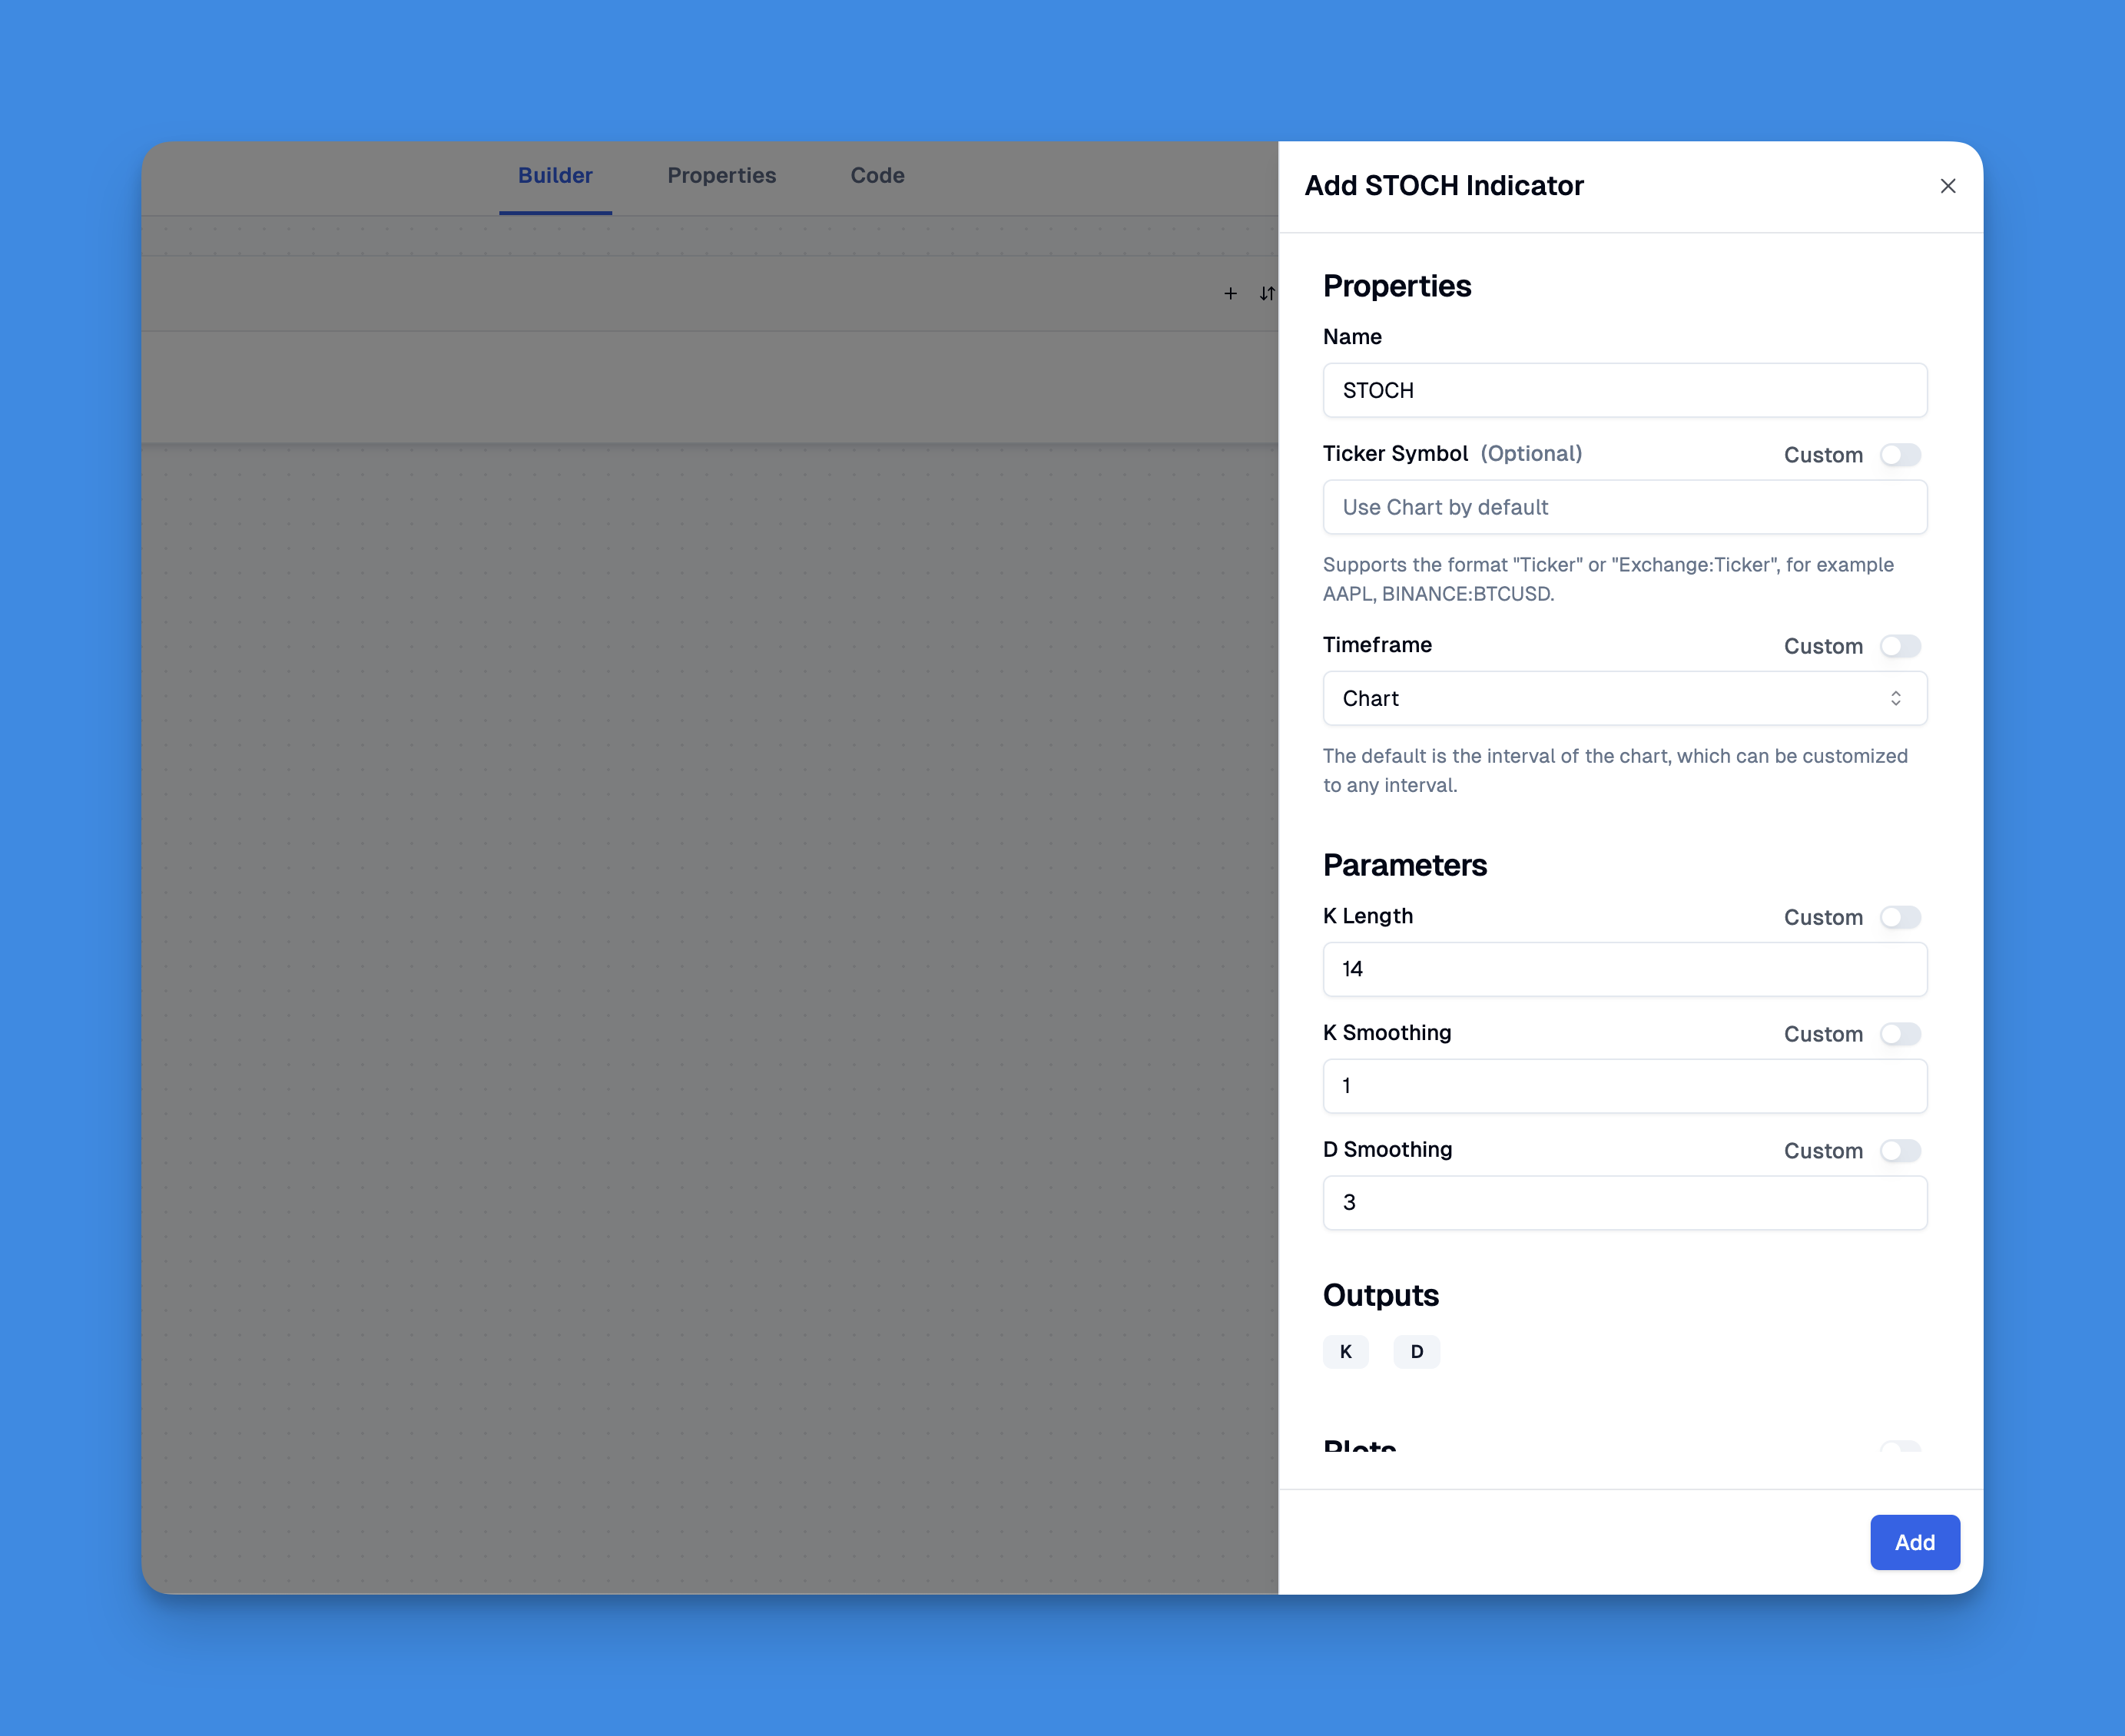Click the STOCH name input field
The height and width of the screenshot is (1736, 2125).
coord(1626,388)
